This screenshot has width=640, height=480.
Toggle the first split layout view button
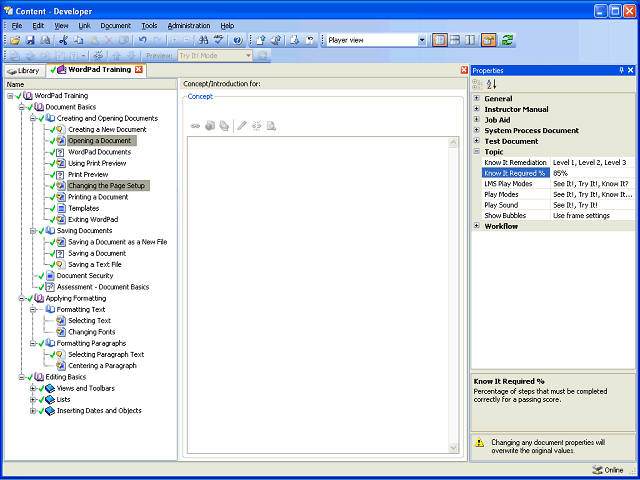tap(440, 40)
